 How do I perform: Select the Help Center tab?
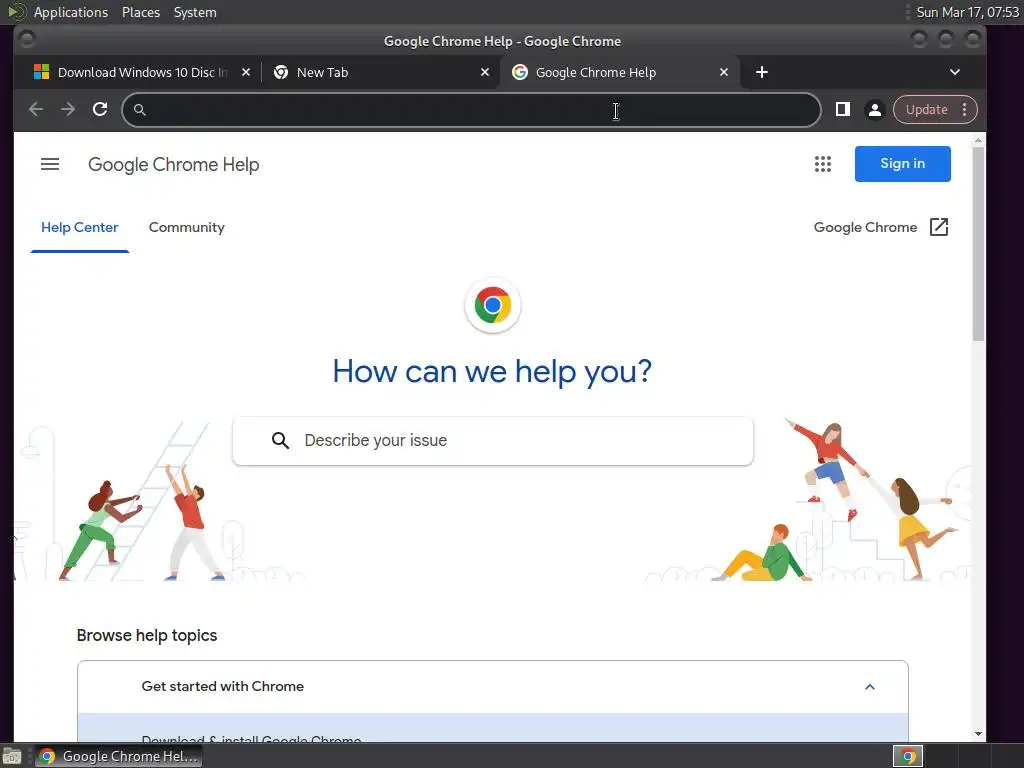80,227
